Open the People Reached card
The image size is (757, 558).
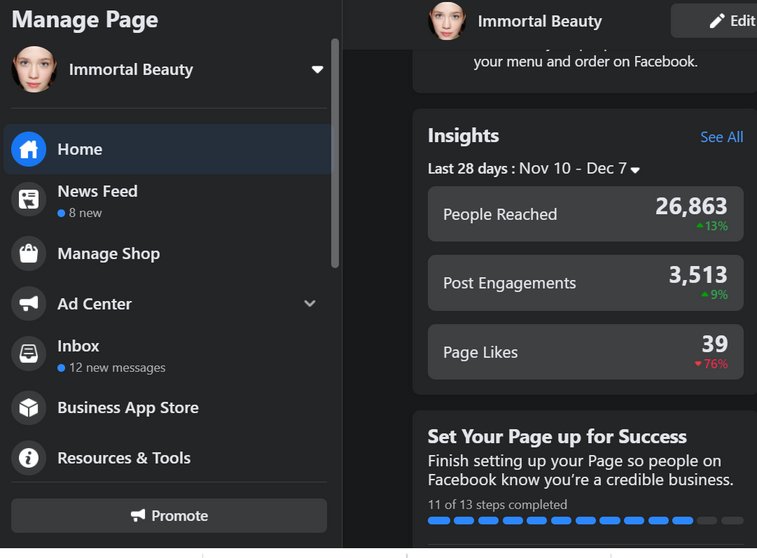pyautogui.click(x=586, y=214)
